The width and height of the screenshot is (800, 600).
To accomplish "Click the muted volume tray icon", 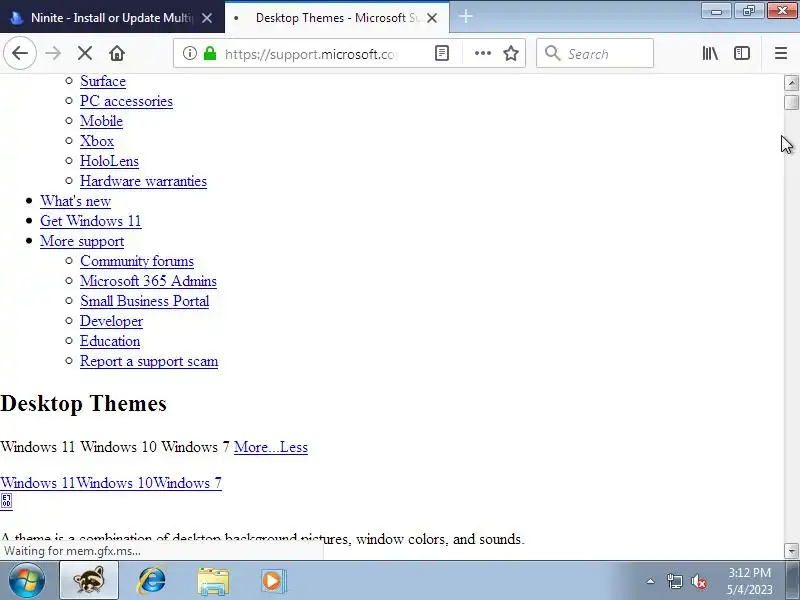I will tap(698, 581).
